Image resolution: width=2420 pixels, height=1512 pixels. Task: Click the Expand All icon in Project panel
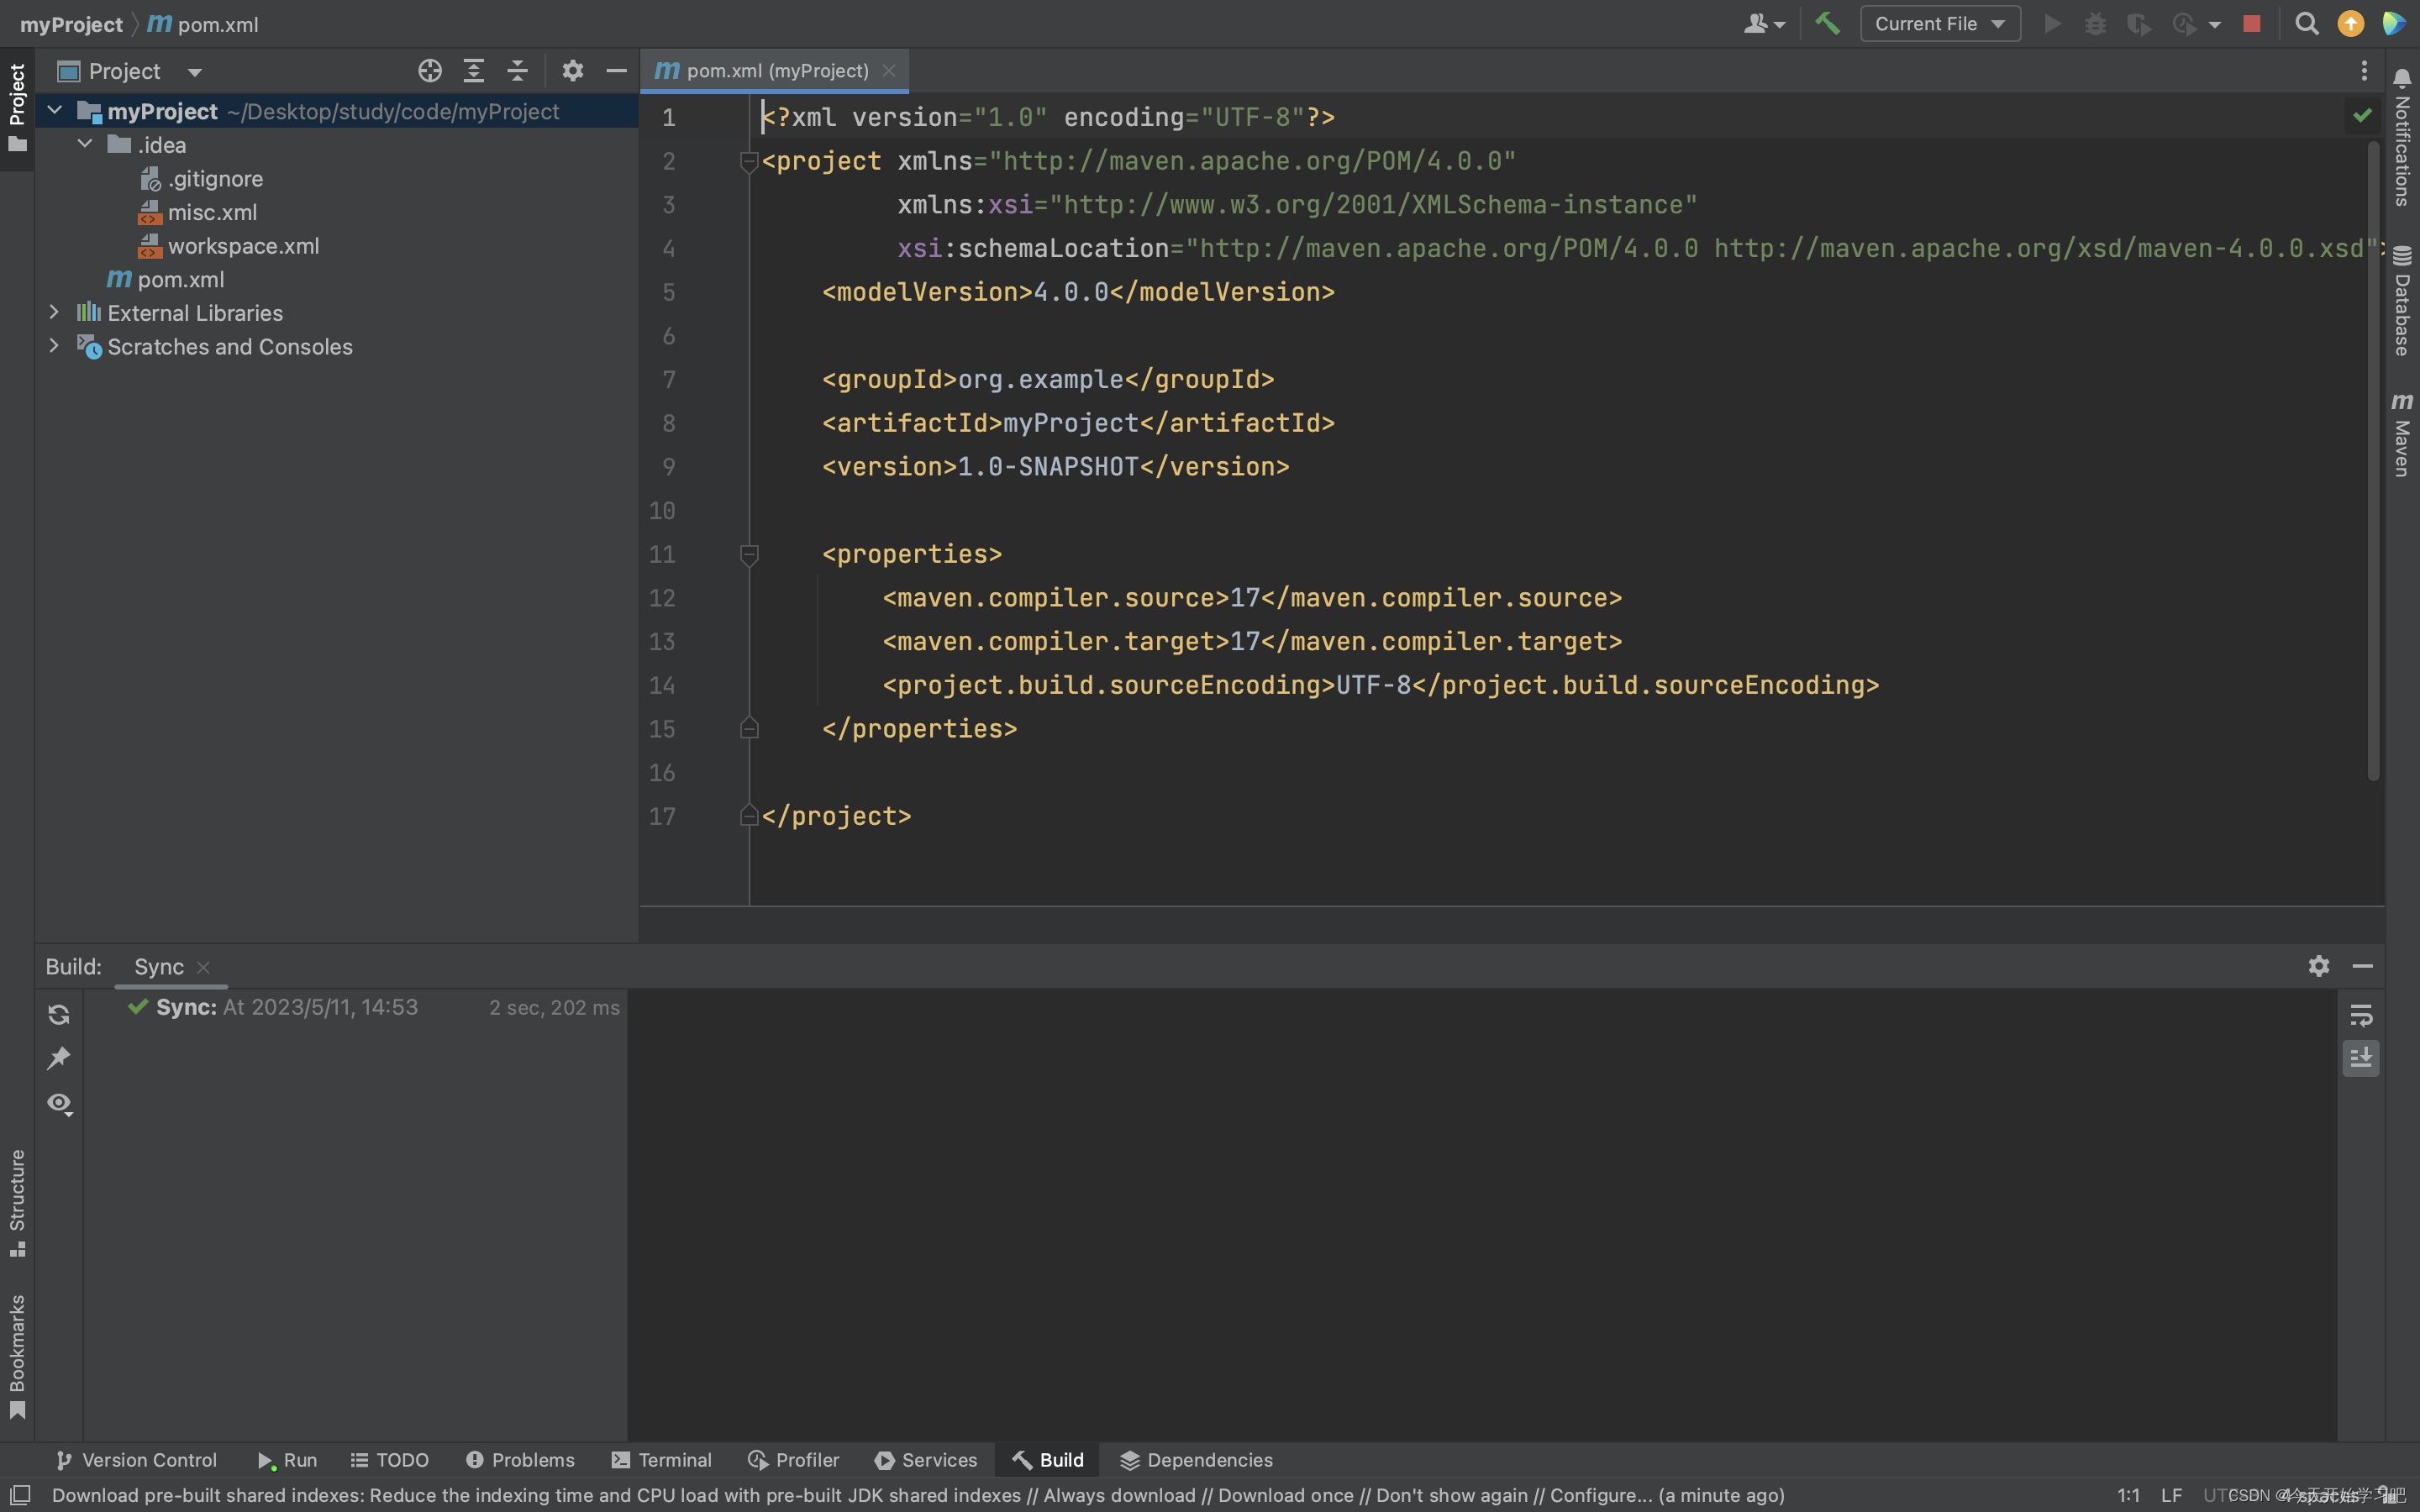(x=474, y=71)
